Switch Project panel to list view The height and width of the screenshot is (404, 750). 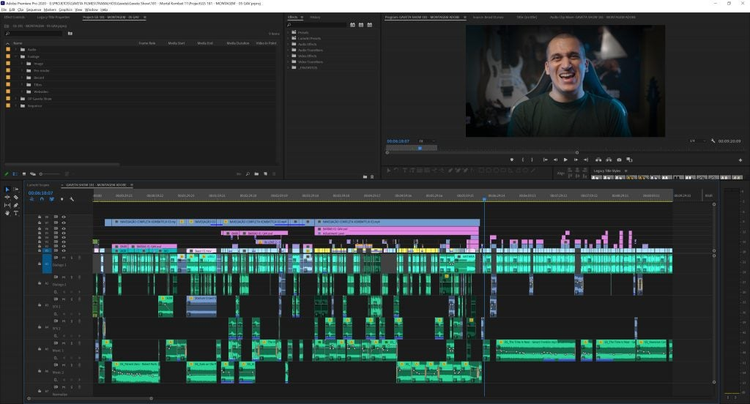click(15, 174)
